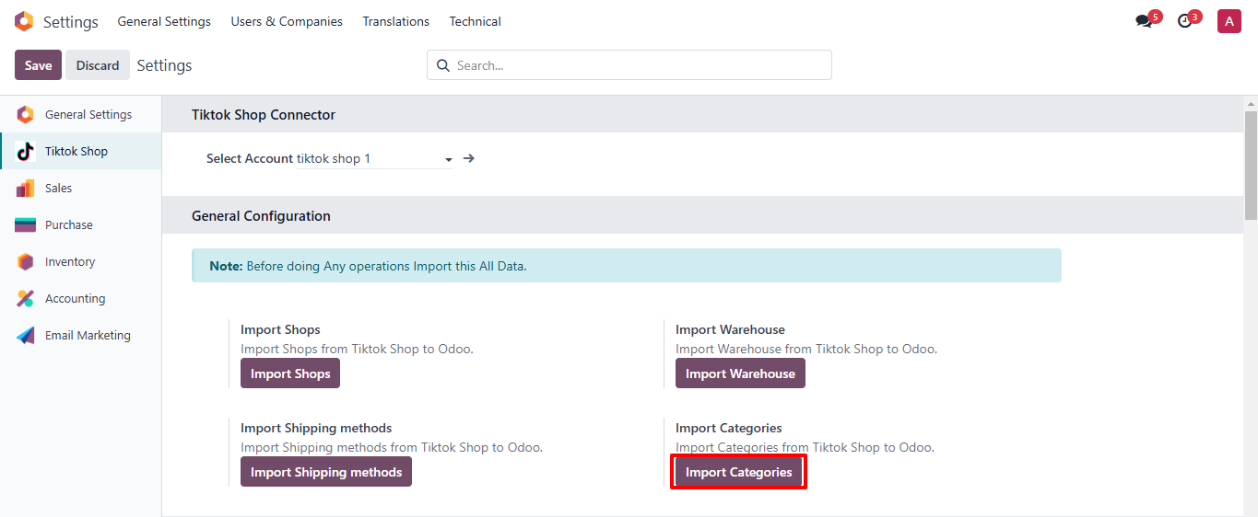The width and height of the screenshot is (1258, 517).
Task: Click the Save button
Action: click(x=38, y=65)
